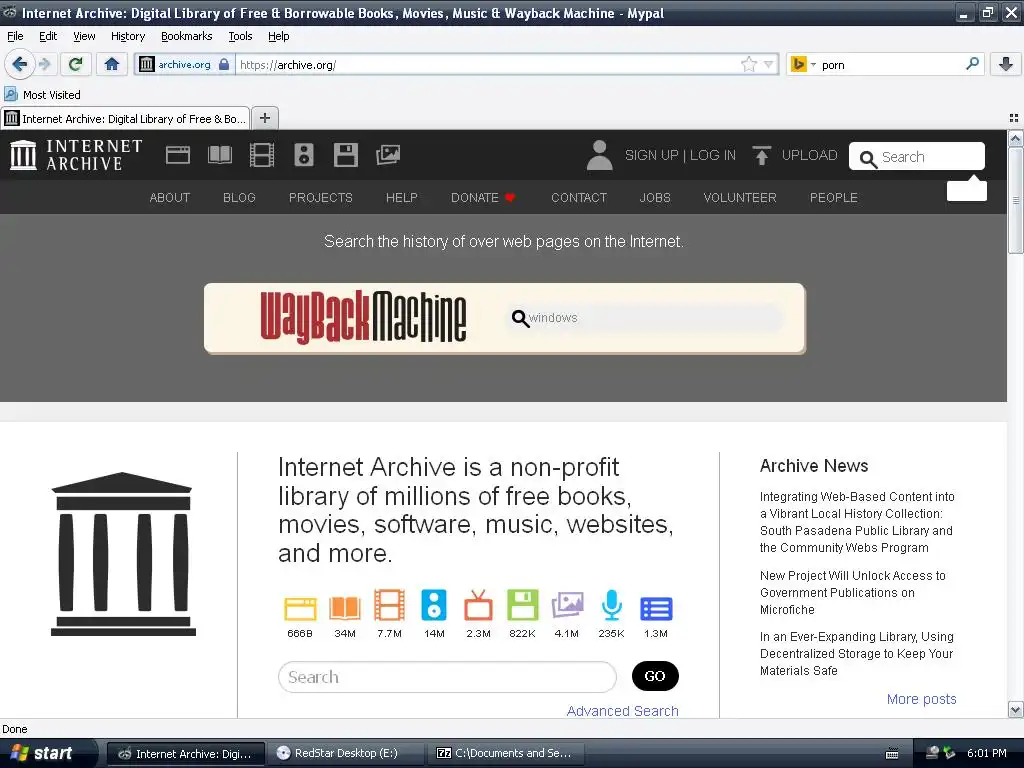Click the search magnifier in browser search box
Viewport: 1024px width, 768px height.
972,64
